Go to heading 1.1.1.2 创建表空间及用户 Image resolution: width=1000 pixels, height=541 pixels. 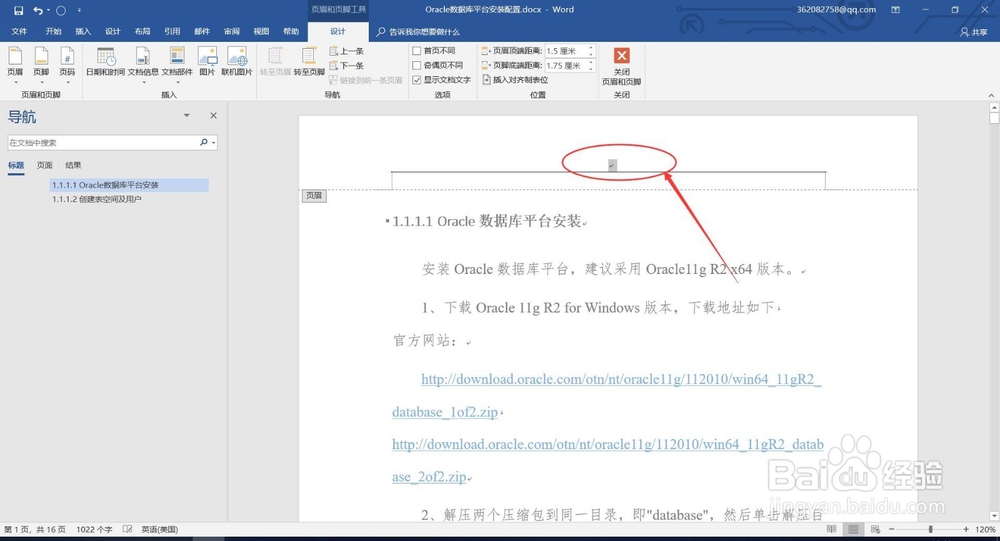97,199
